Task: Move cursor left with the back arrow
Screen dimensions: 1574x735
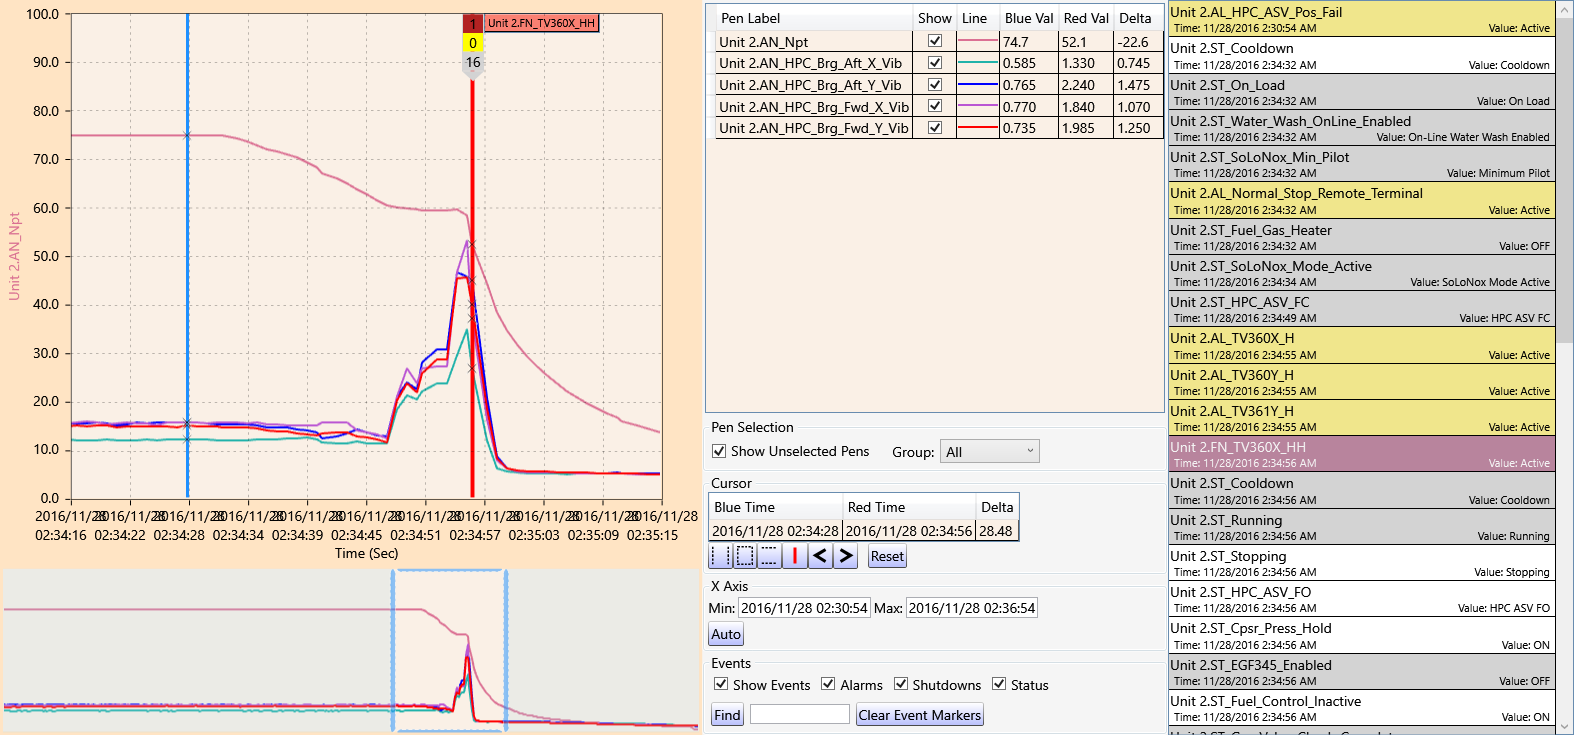Action: tap(820, 556)
